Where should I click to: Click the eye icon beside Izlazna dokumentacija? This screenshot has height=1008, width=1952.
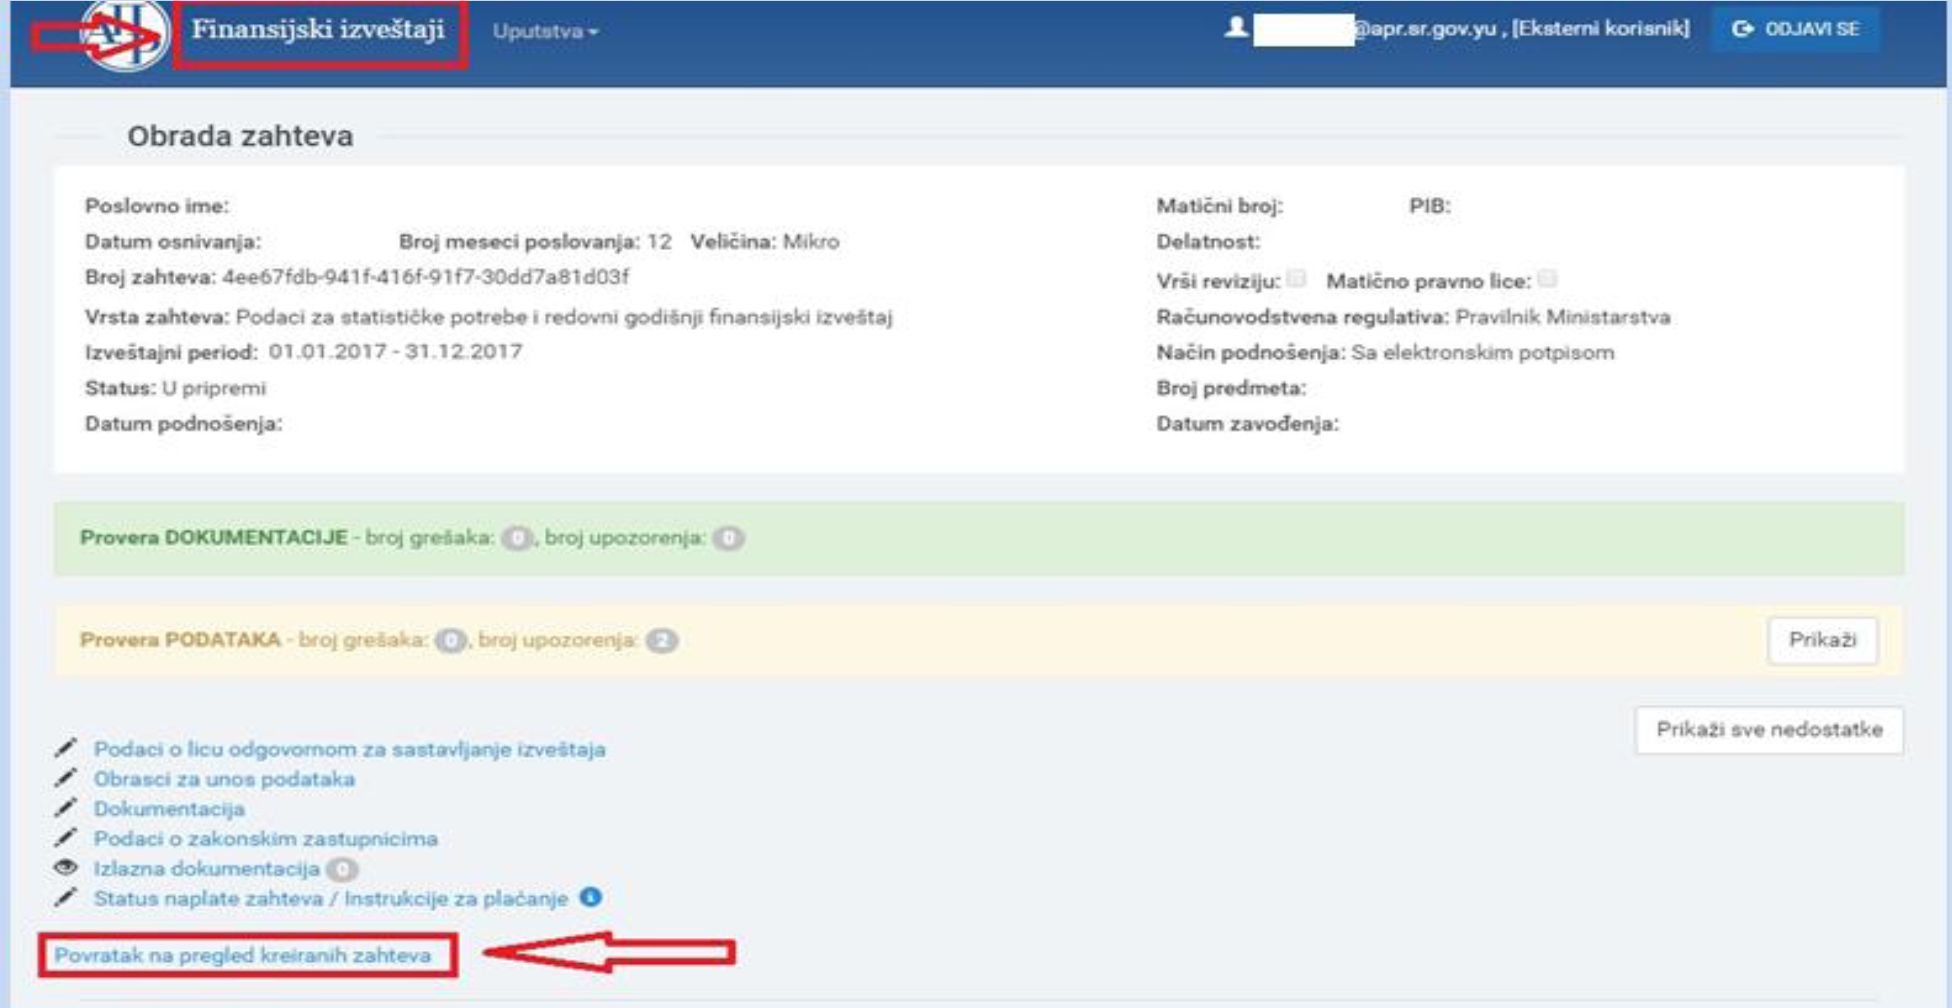click(66, 867)
